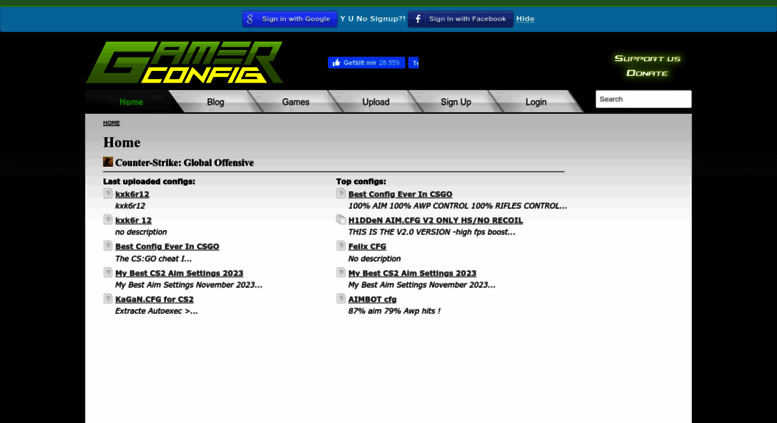Open the Sign Up tab

tap(456, 102)
